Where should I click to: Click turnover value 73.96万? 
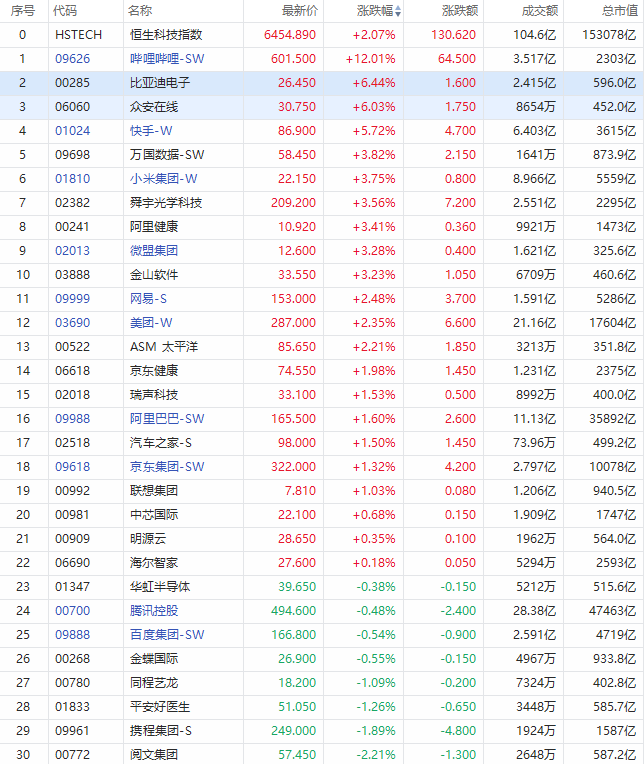pos(534,442)
